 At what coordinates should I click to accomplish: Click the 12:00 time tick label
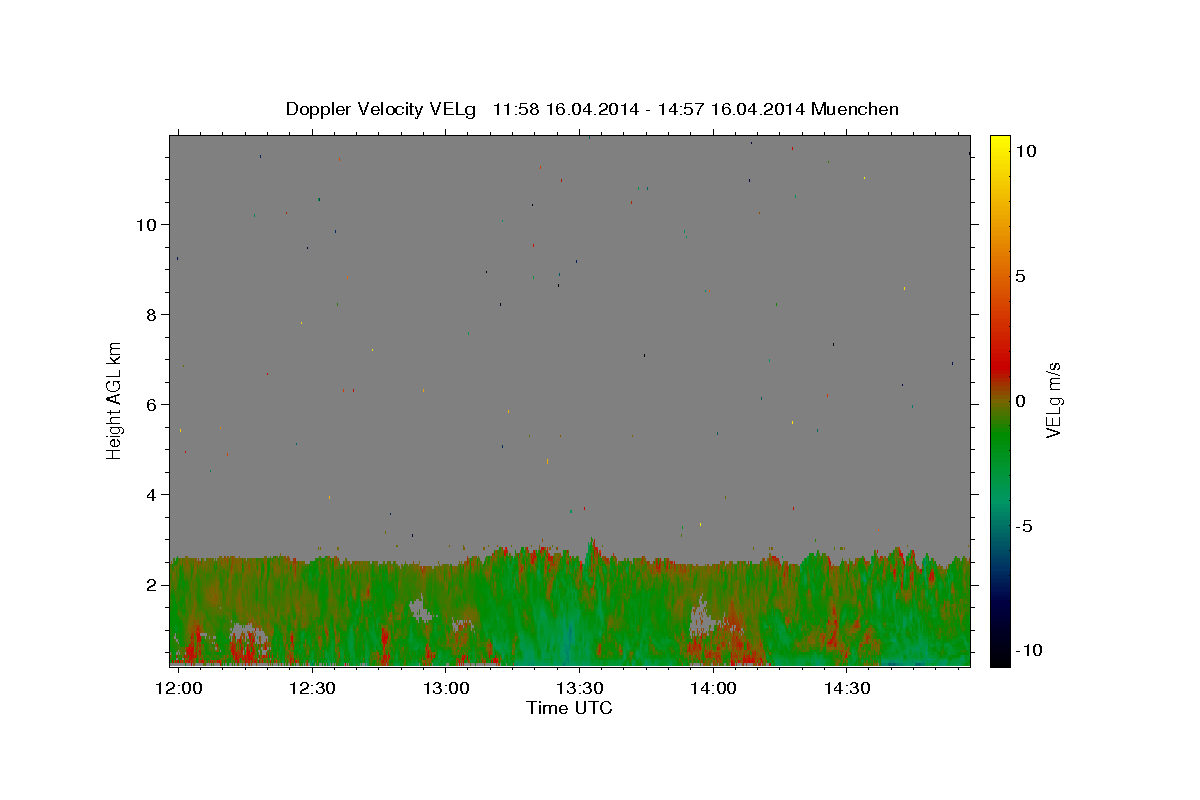(x=181, y=688)
